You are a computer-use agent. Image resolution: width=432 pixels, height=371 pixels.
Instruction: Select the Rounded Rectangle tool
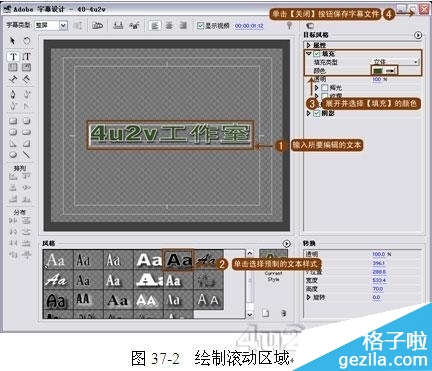pyautogui.click(x=26, y=132)
